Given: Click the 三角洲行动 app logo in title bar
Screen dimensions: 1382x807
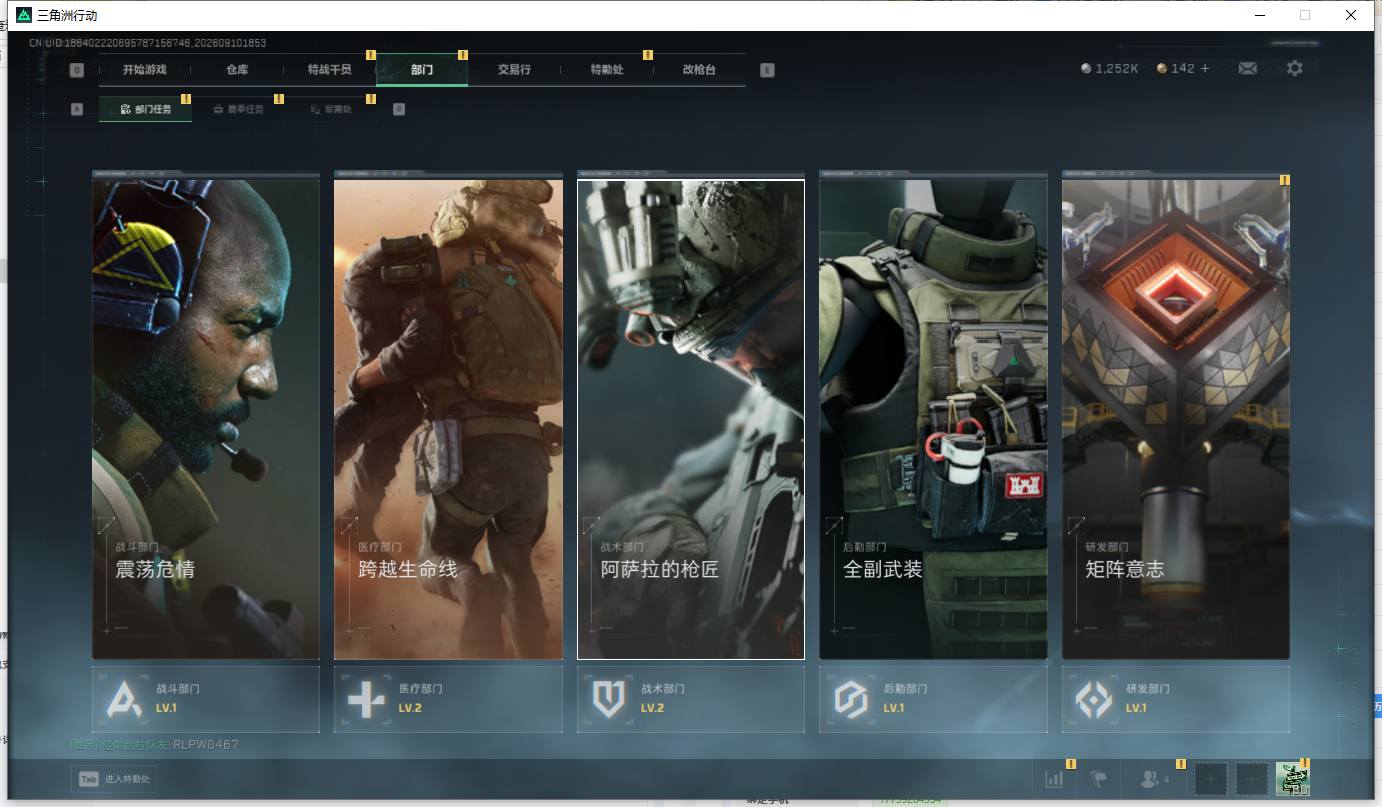Looking at the screenshot, I should click(x=24, y=15).
